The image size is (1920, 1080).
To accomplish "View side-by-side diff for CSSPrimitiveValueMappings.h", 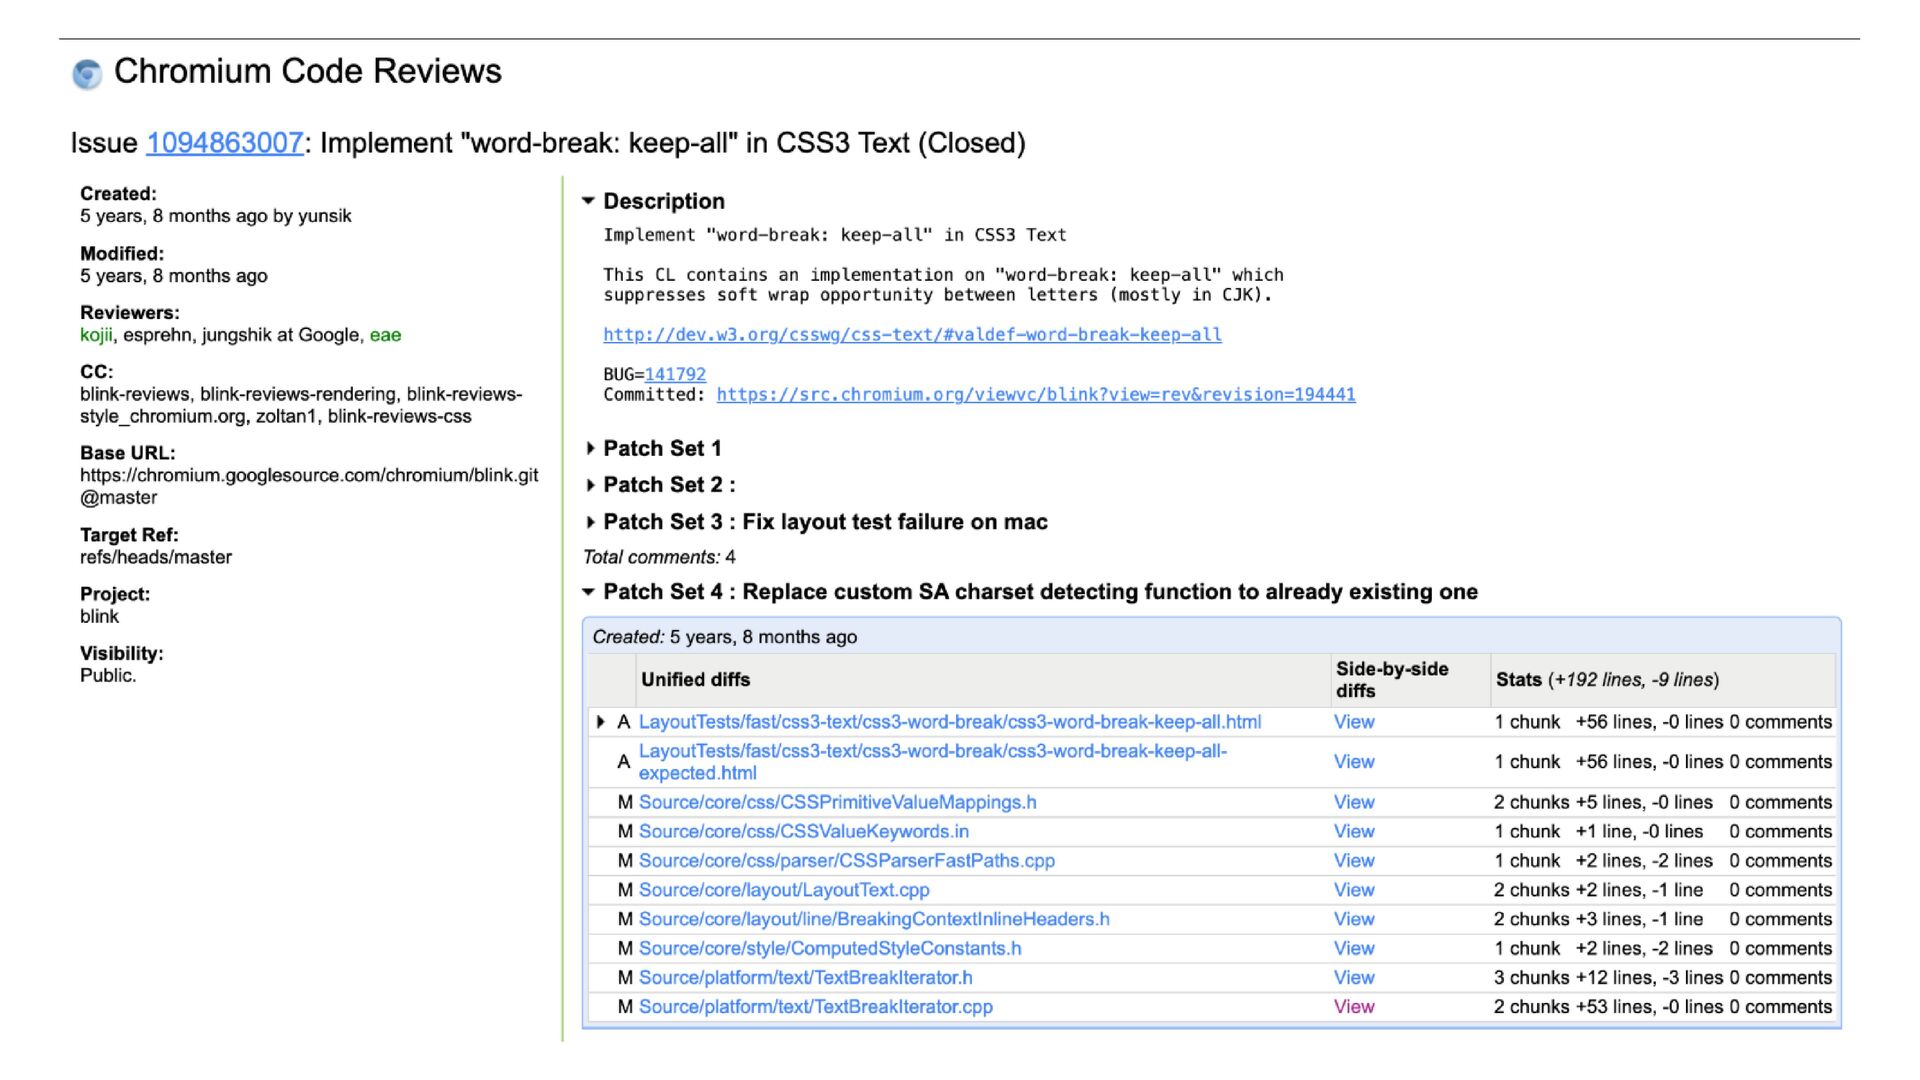I will point(1354,802).
